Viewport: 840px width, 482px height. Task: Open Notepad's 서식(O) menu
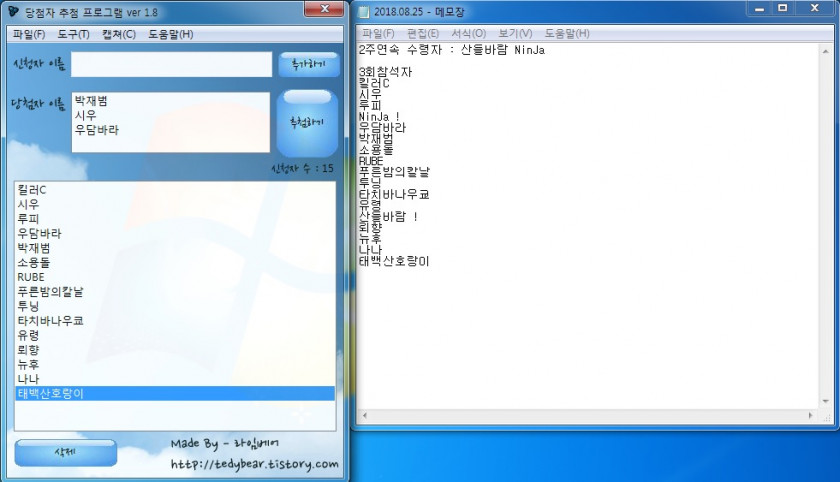pos(468,33)
